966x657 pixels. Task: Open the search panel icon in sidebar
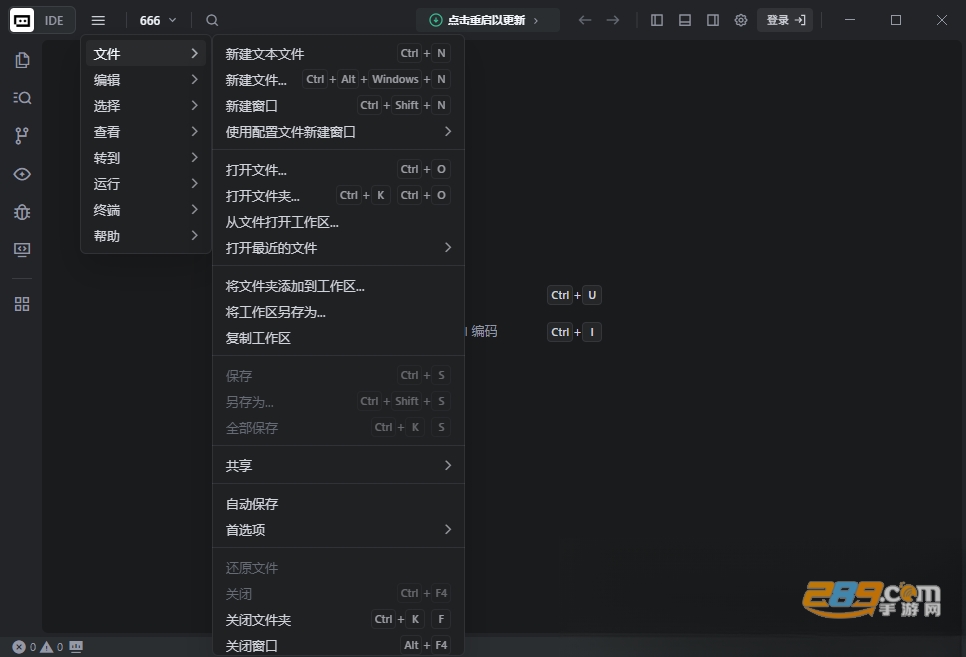click(22, 97)
